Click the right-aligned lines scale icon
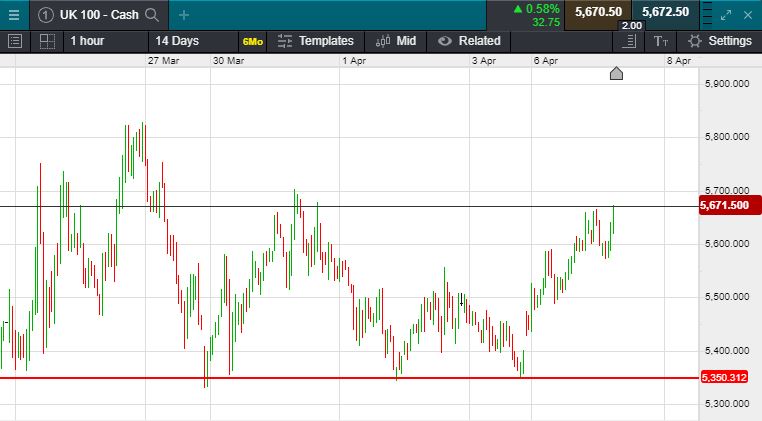 [629, 41]
